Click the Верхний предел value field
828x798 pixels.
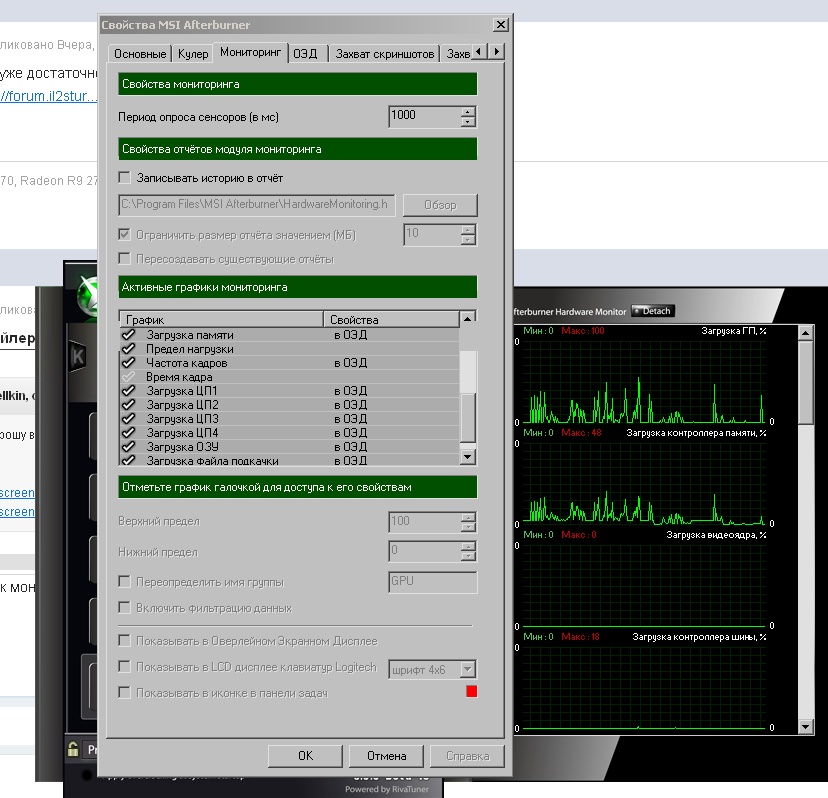coord(425,522)
